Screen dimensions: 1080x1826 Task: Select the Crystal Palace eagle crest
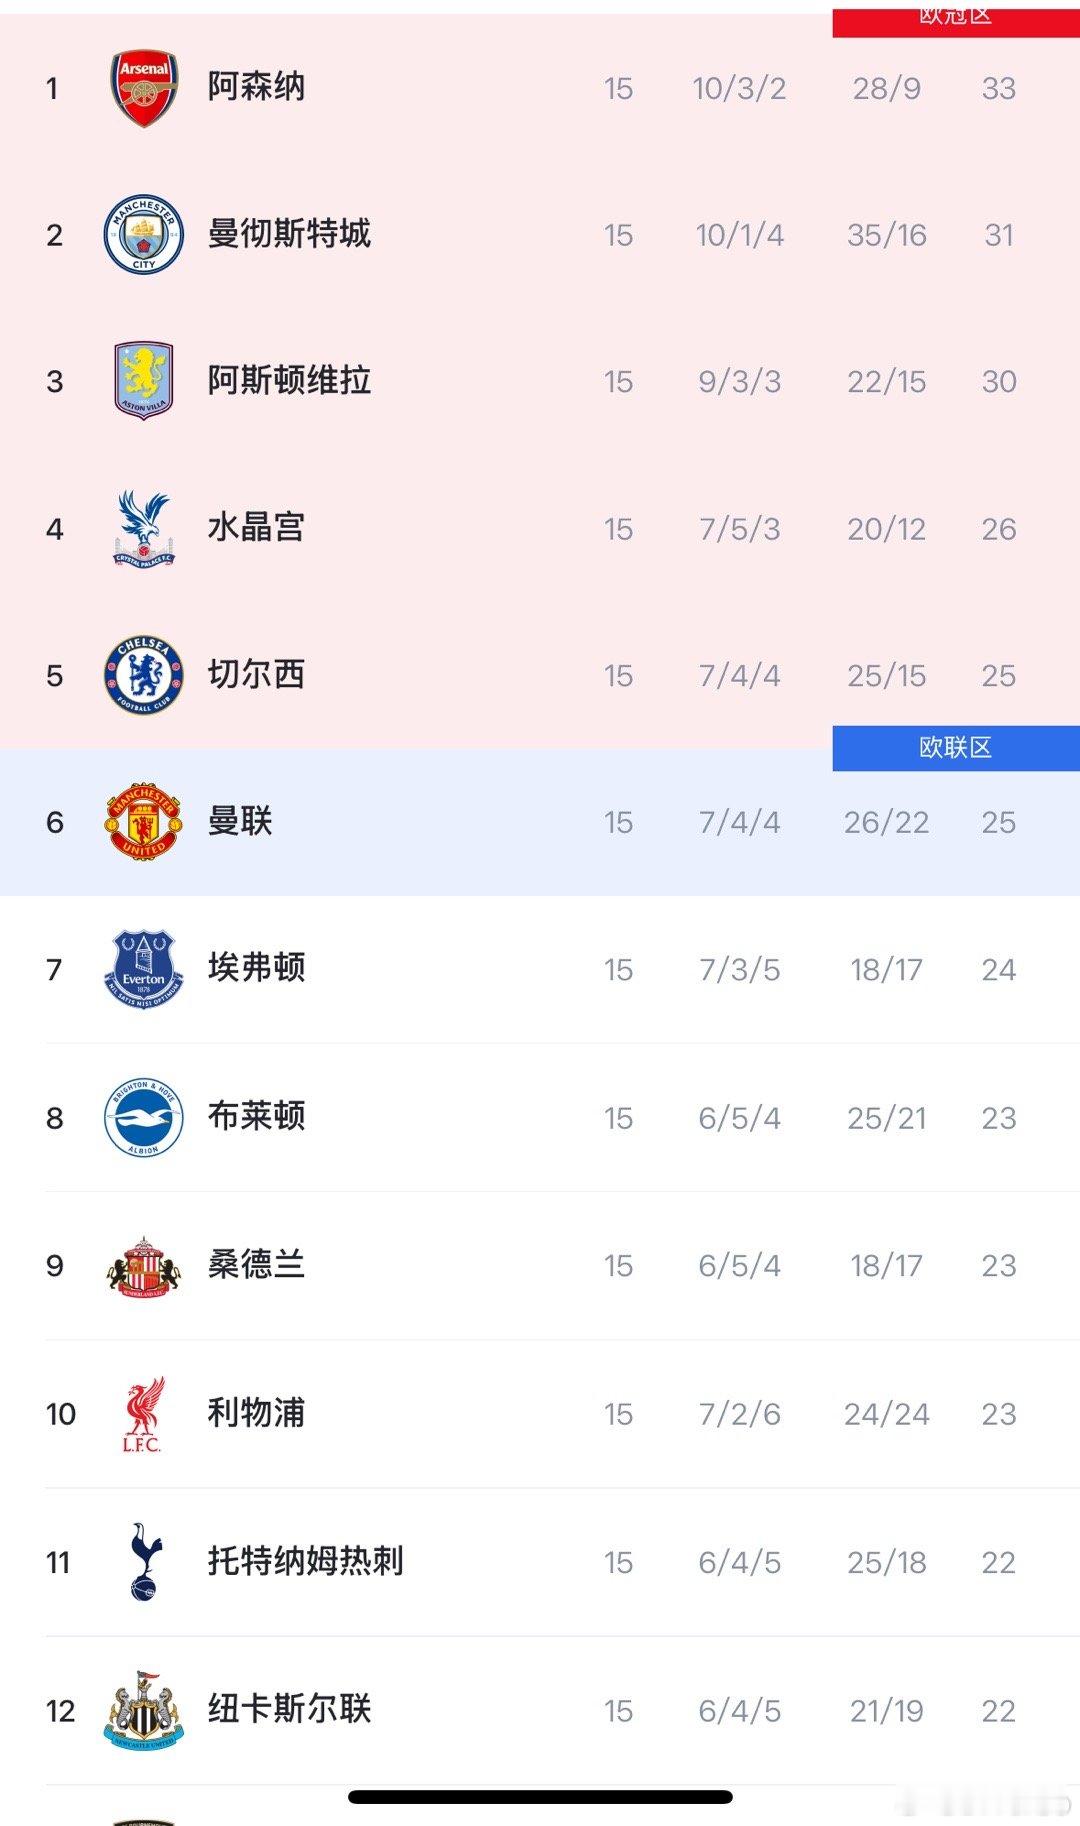(x=144, y=528)
